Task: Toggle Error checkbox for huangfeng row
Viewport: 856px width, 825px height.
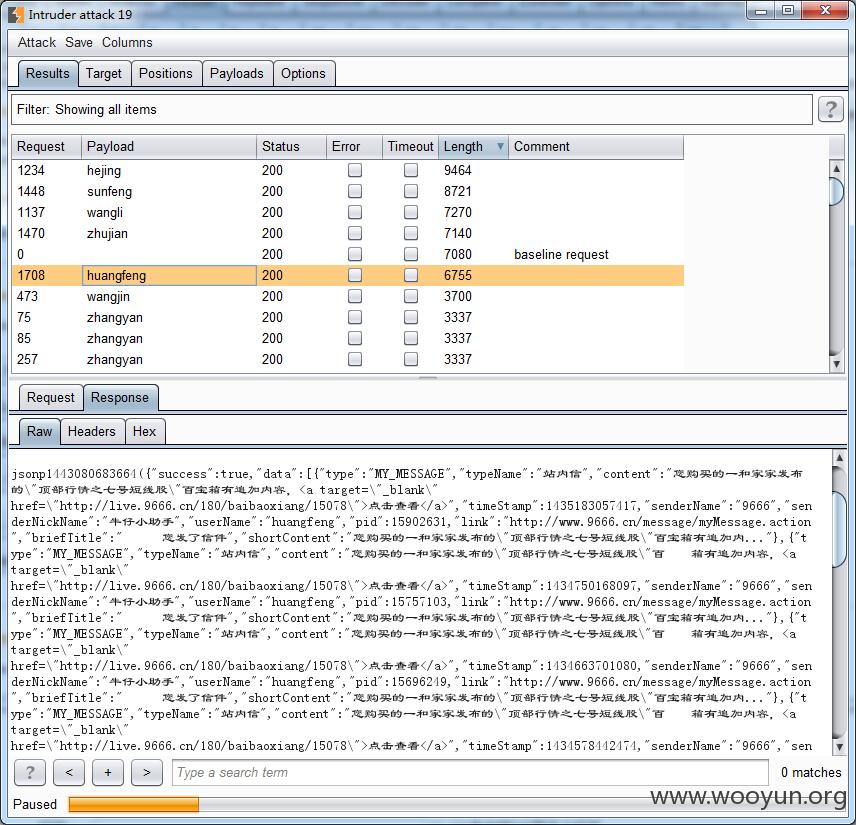Action: [355, 275]
